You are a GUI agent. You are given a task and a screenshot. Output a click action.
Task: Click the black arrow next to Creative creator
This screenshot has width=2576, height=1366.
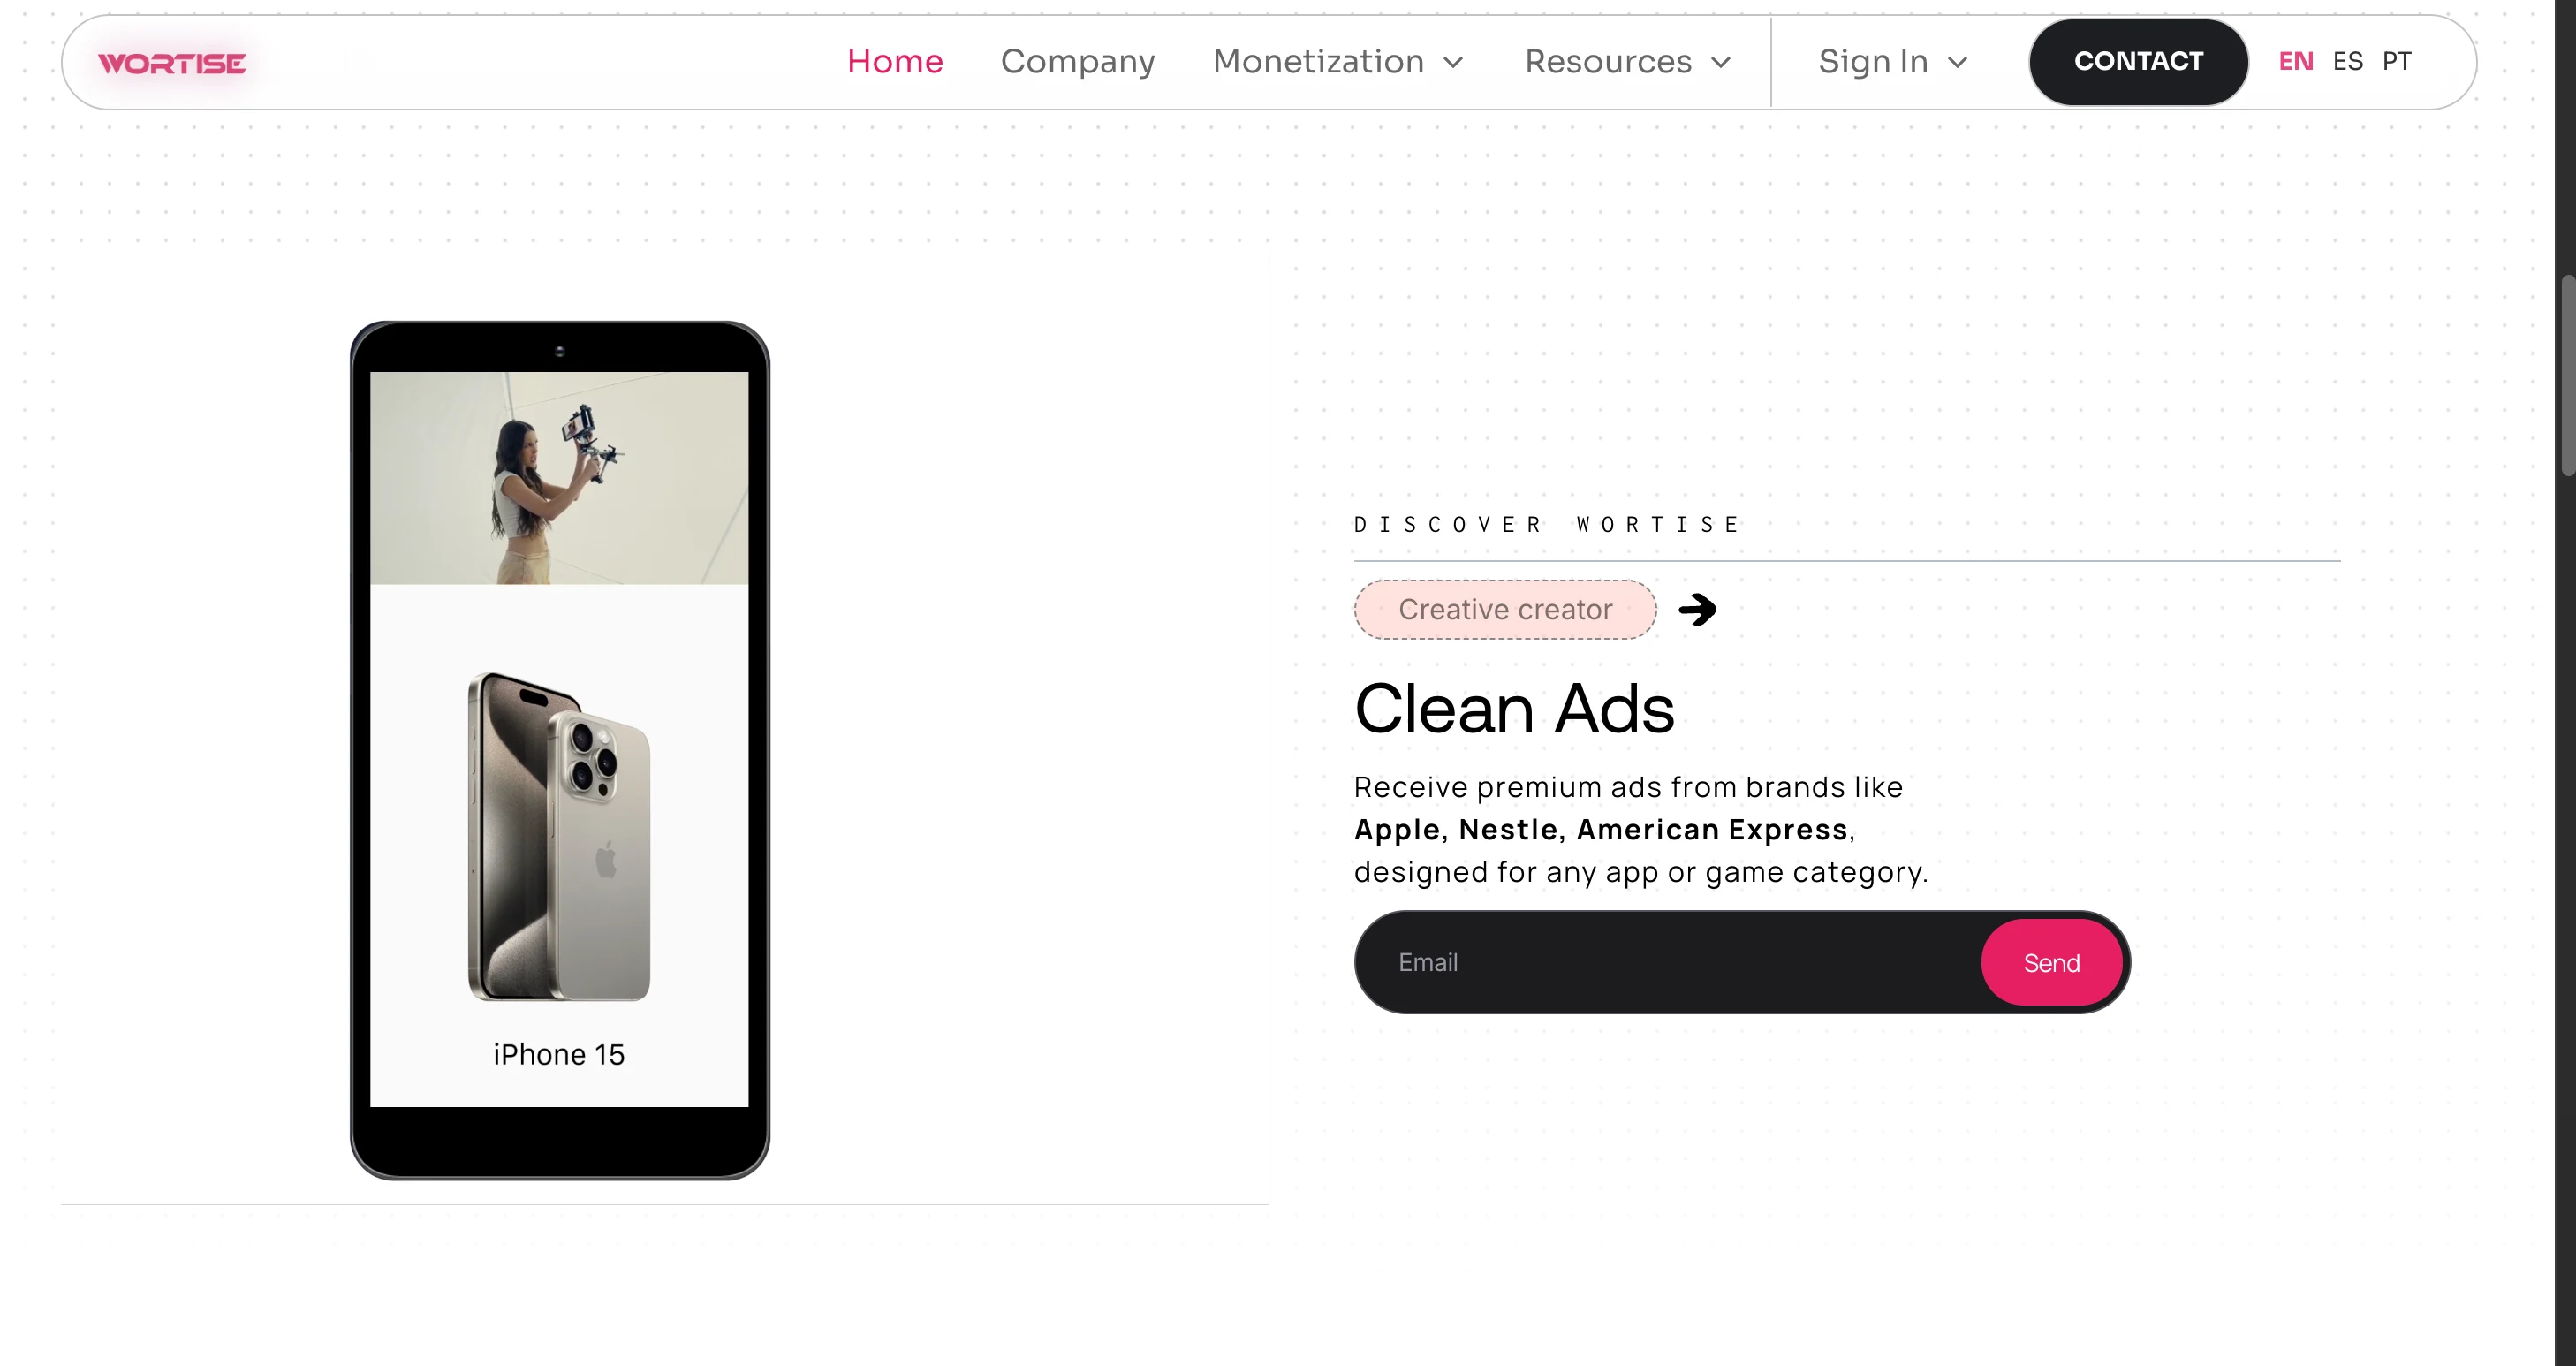tap(1697, 609)
